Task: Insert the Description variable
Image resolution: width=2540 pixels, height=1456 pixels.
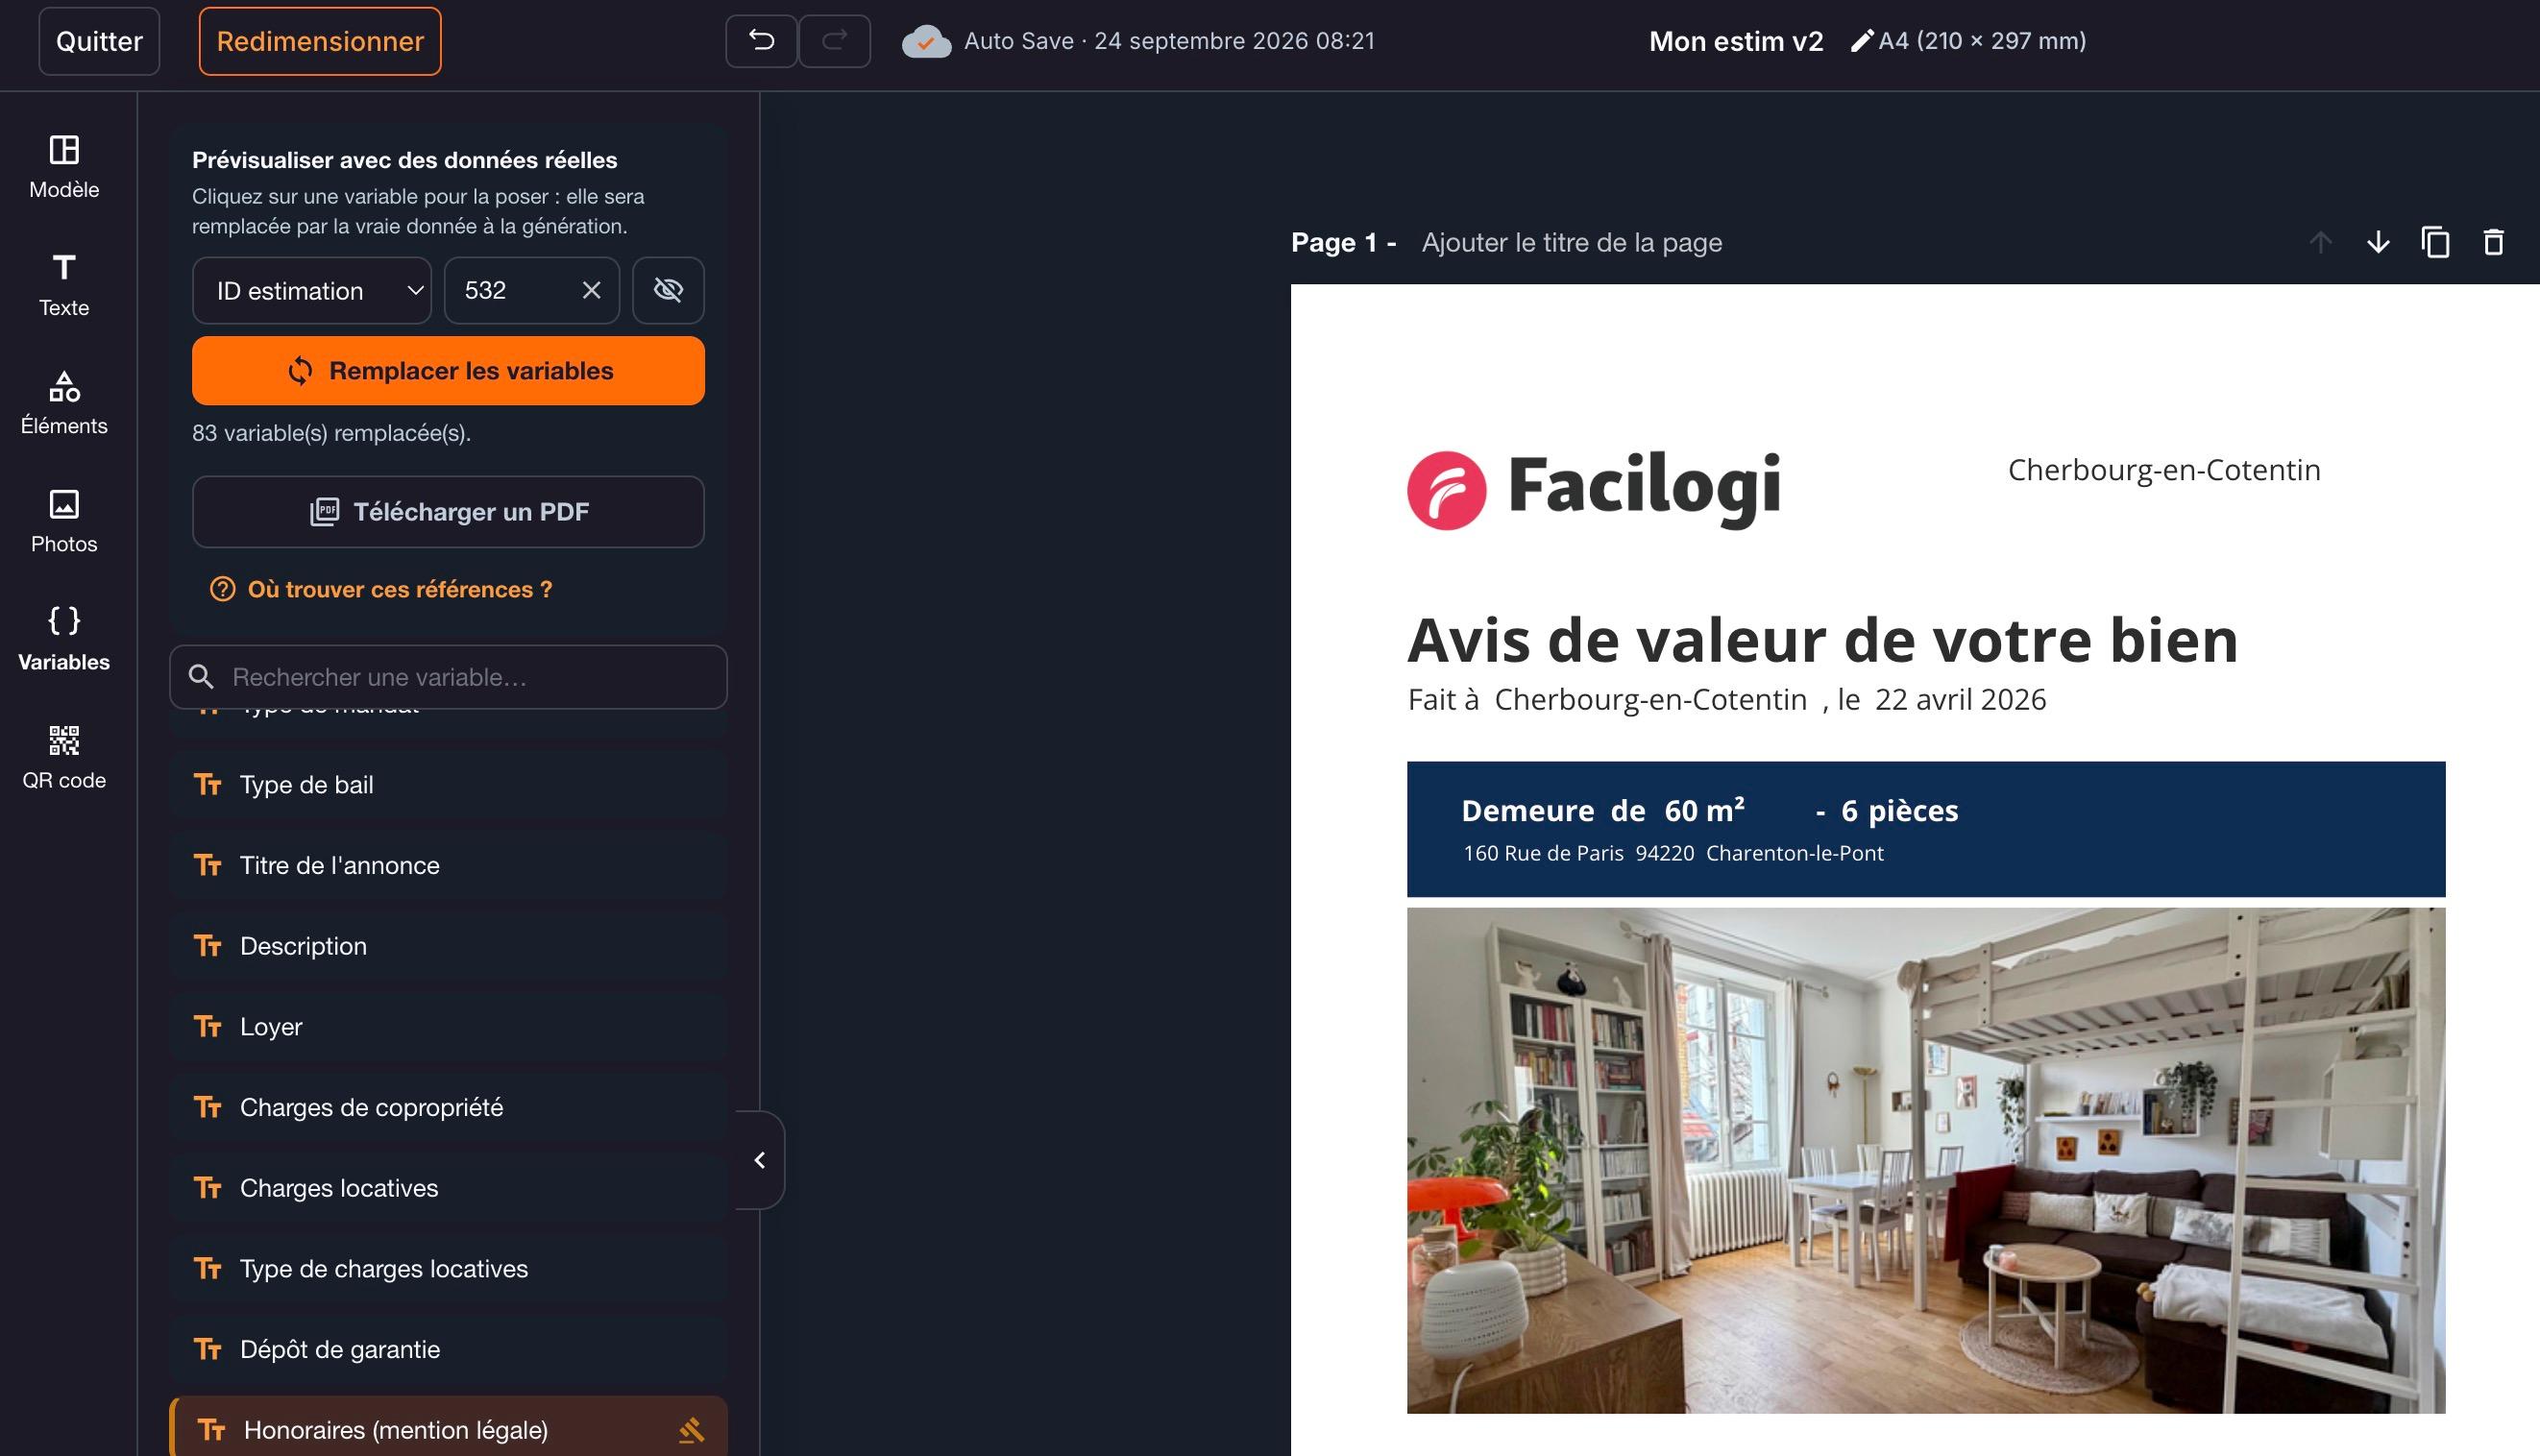Action: [x=448, y=946]
